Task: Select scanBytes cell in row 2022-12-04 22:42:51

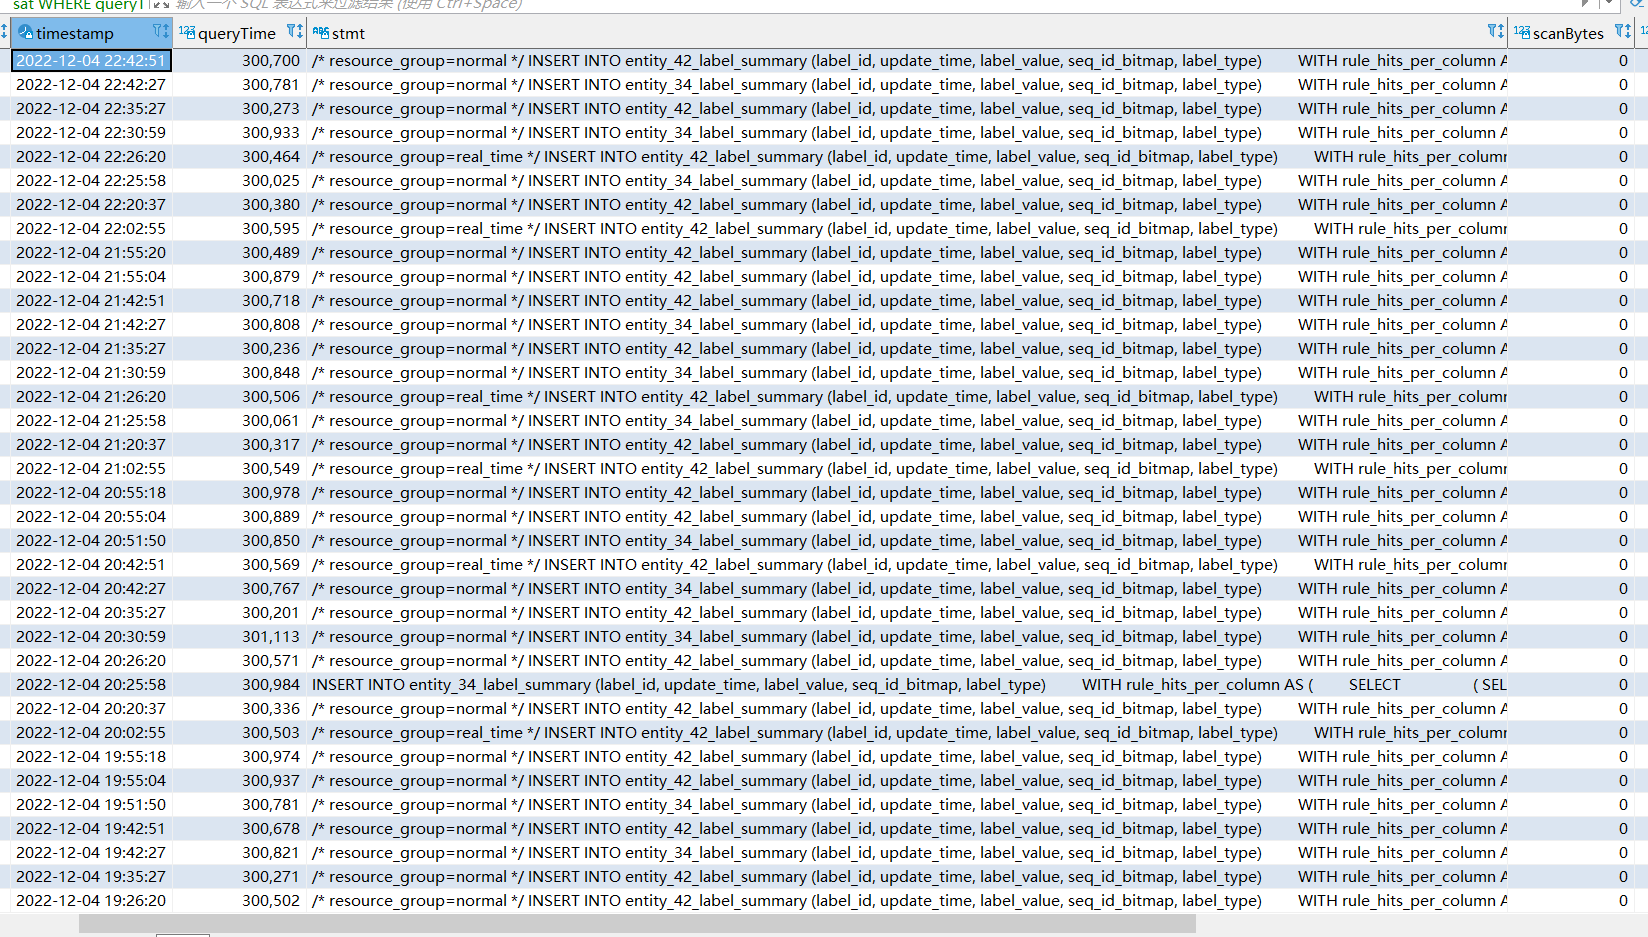Action: pyautogui.click(x=1571, y=61)
